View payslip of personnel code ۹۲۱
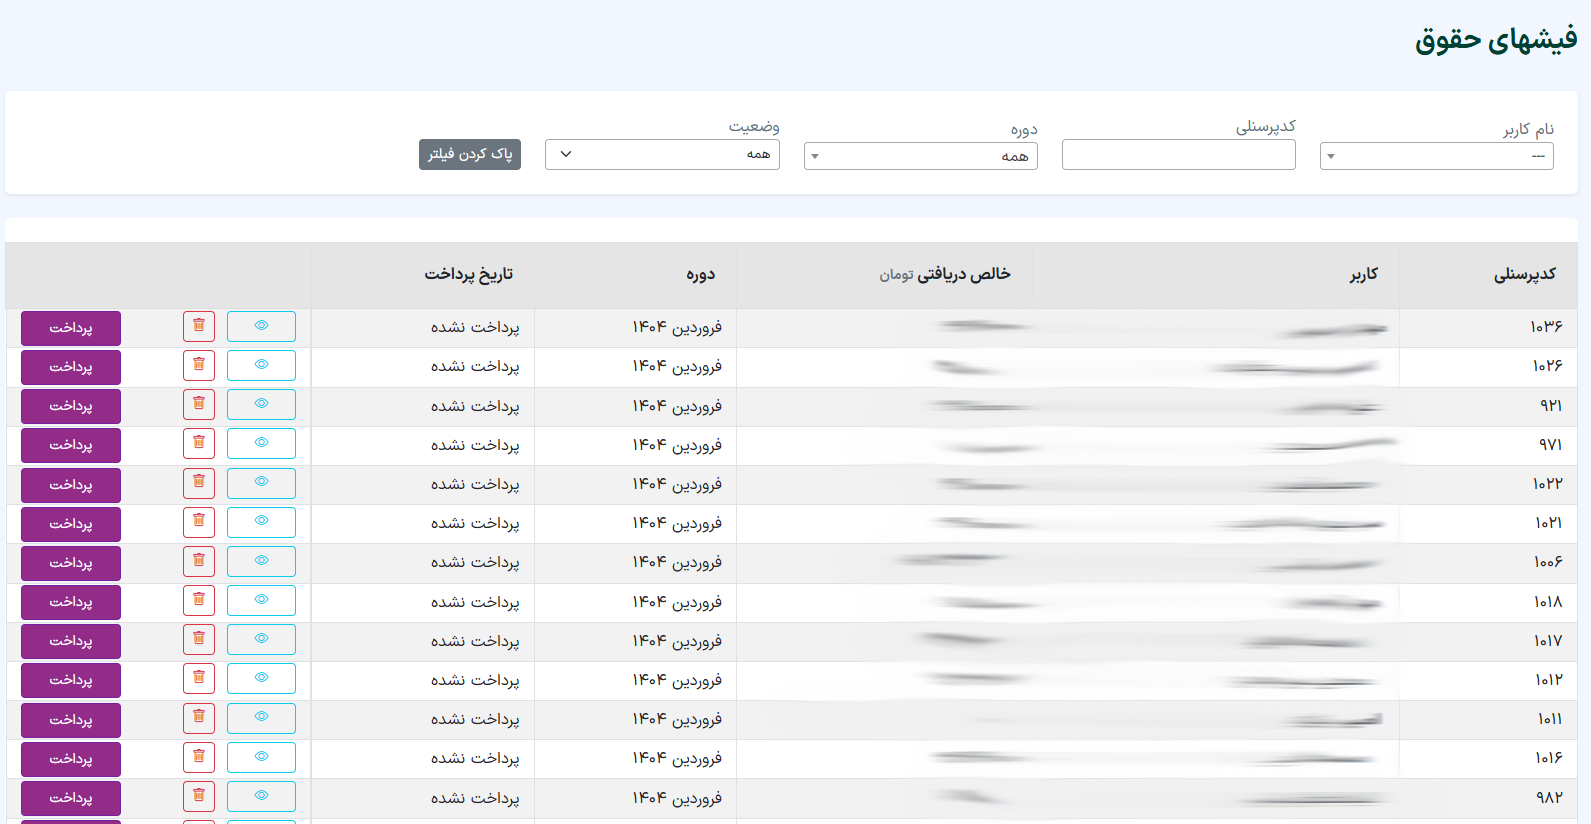This screenshot has height=824, width=1591. point(261,404)
